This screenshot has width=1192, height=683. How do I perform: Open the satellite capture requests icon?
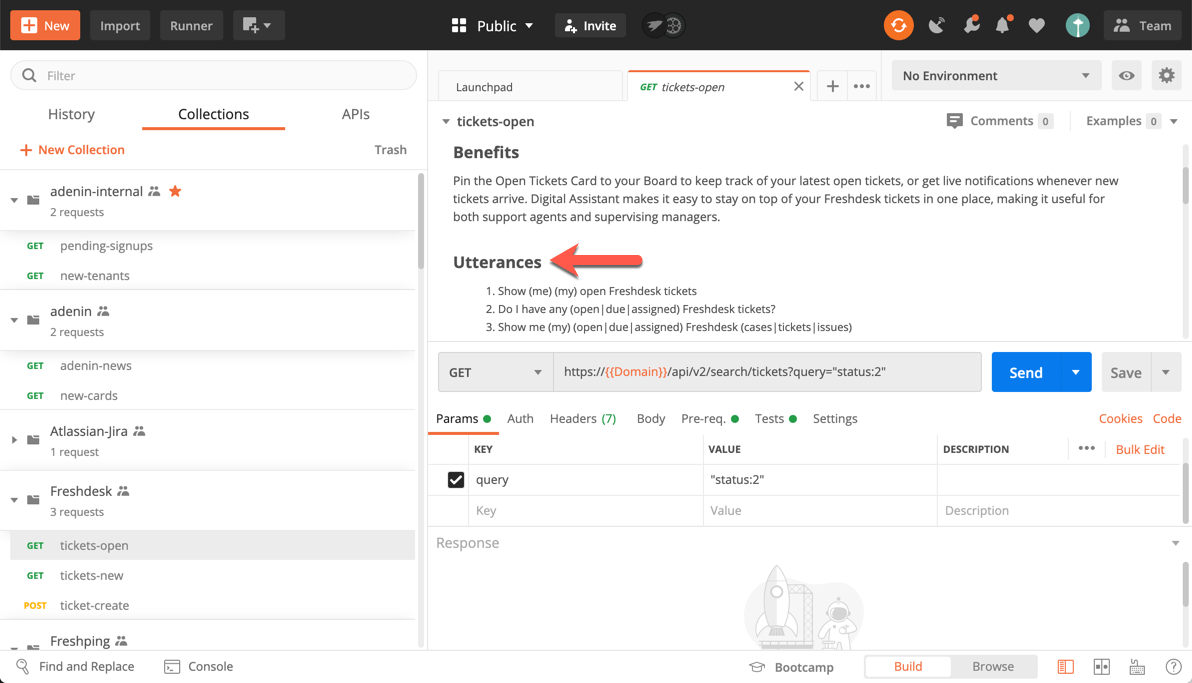point(937,25)
